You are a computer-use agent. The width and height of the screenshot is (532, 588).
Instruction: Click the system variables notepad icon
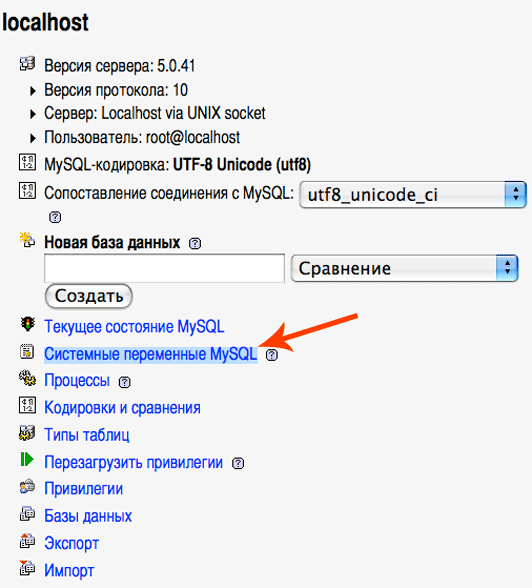pyautogui.click(x=27, y=352)
